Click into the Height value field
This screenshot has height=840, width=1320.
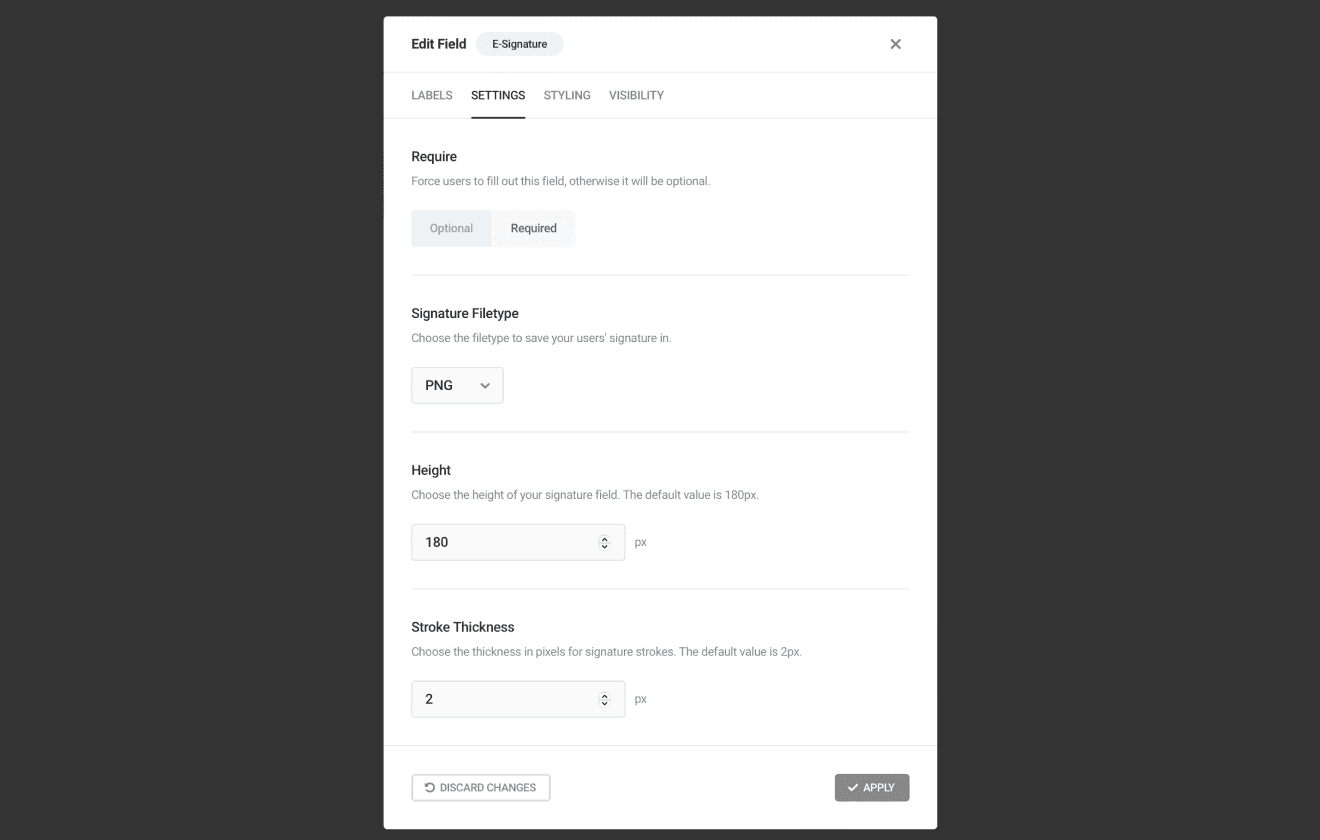pyautogui.click(x=505, y=542)
